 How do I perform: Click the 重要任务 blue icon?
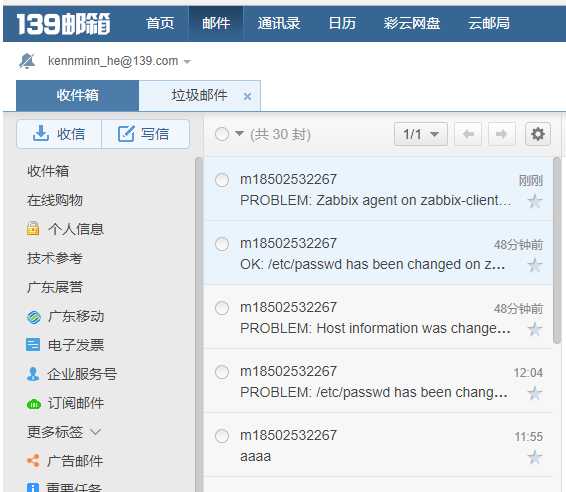(33, 487)
